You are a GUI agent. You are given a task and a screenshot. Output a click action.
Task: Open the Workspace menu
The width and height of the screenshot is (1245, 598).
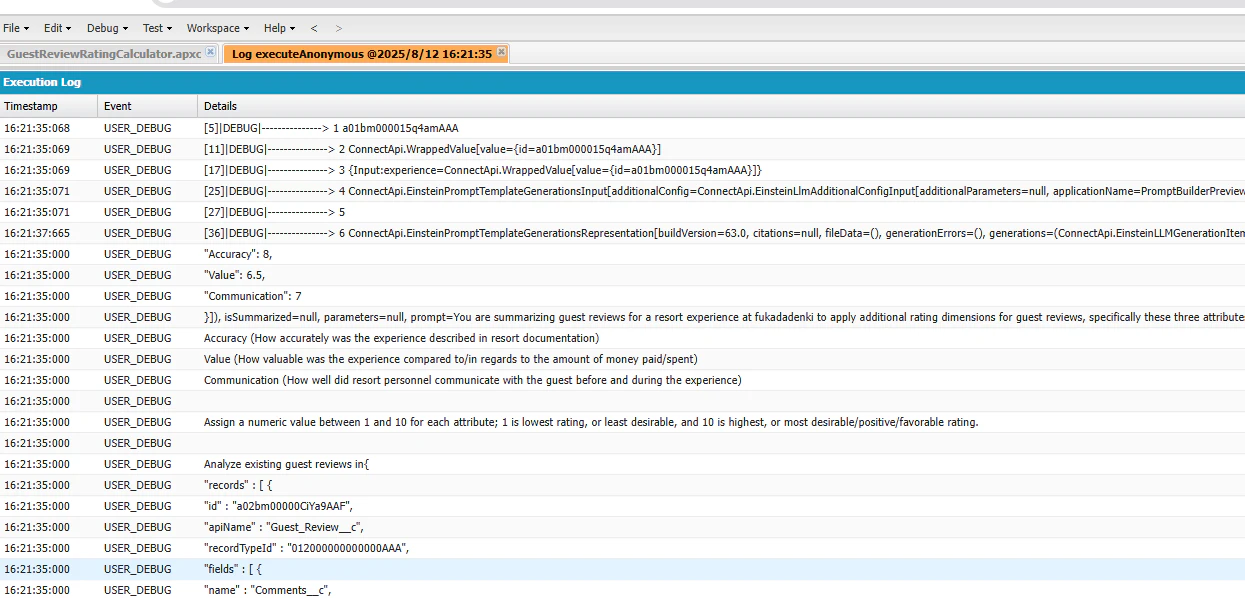pyautogui.click(x=218, y=28)
